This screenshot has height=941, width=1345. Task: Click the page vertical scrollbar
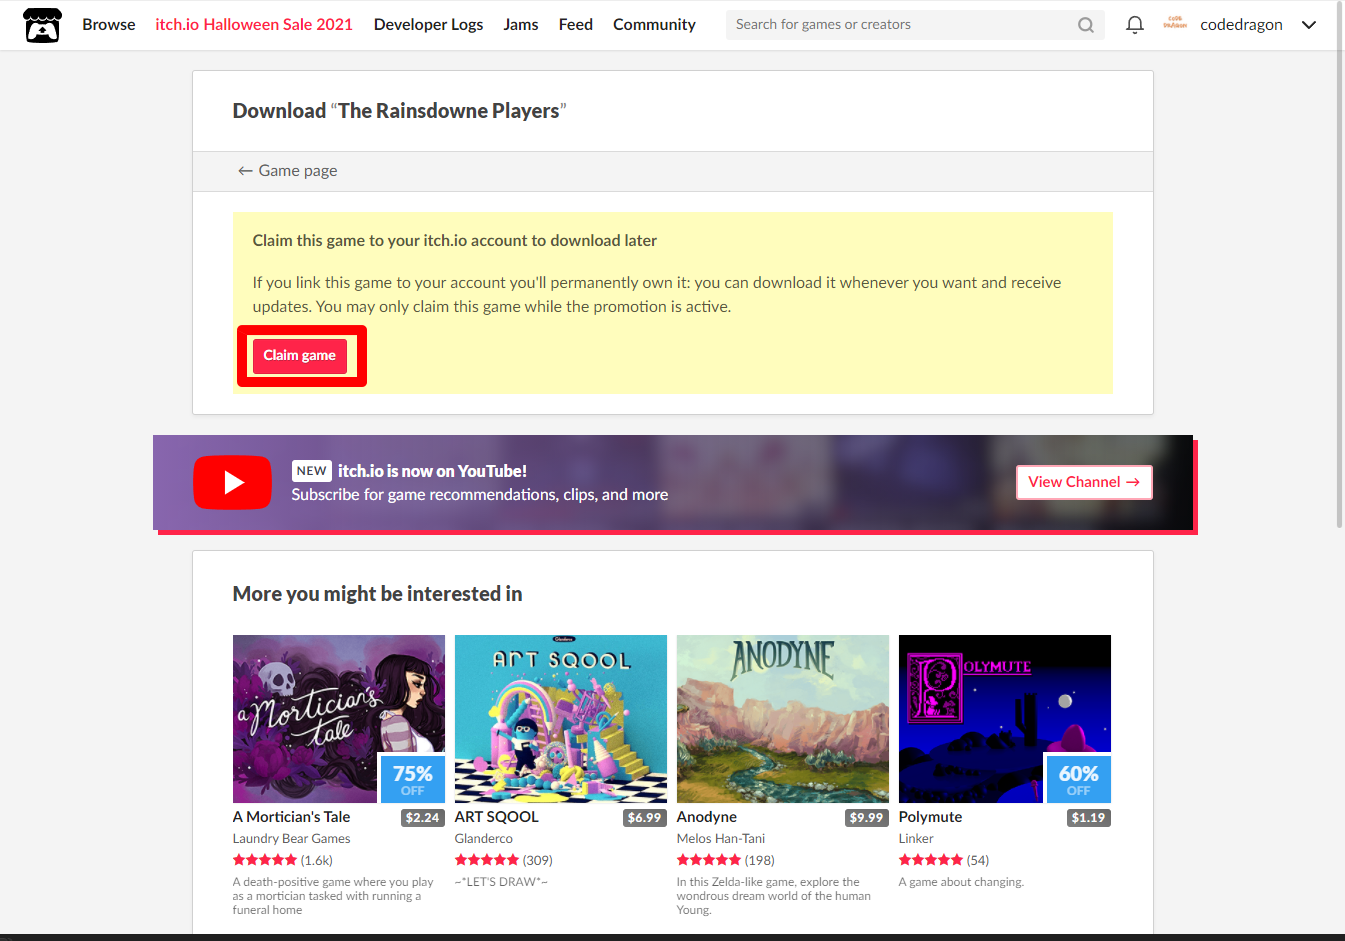[1340, 265]
